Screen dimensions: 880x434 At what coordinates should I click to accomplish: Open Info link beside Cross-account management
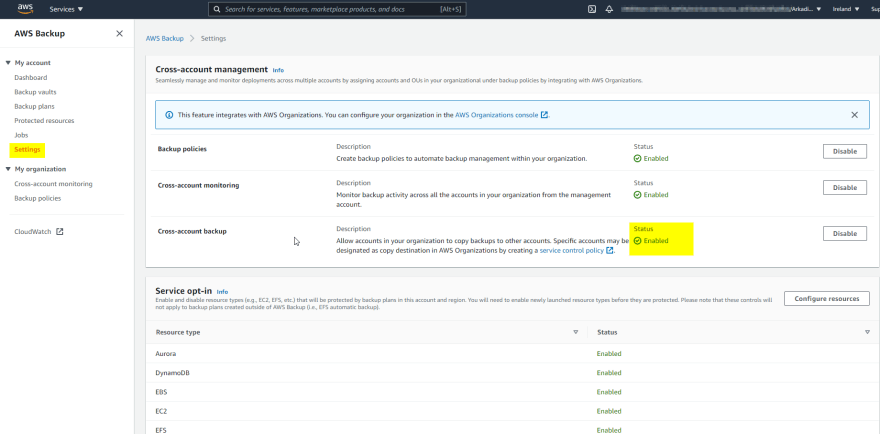click(x=278, y=70)
